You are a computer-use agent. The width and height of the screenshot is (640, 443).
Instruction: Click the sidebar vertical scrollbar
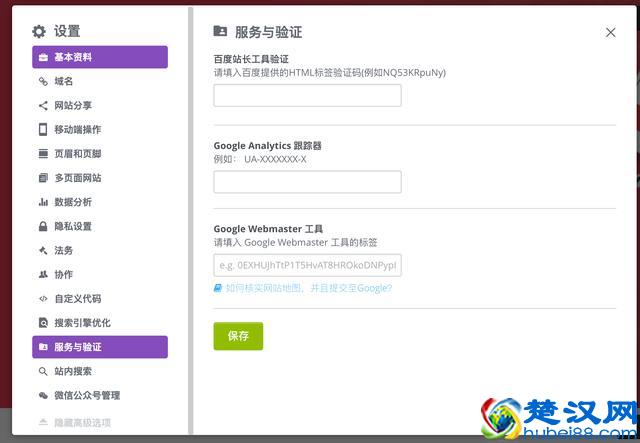pyautogui.click(x=190, y=220)
